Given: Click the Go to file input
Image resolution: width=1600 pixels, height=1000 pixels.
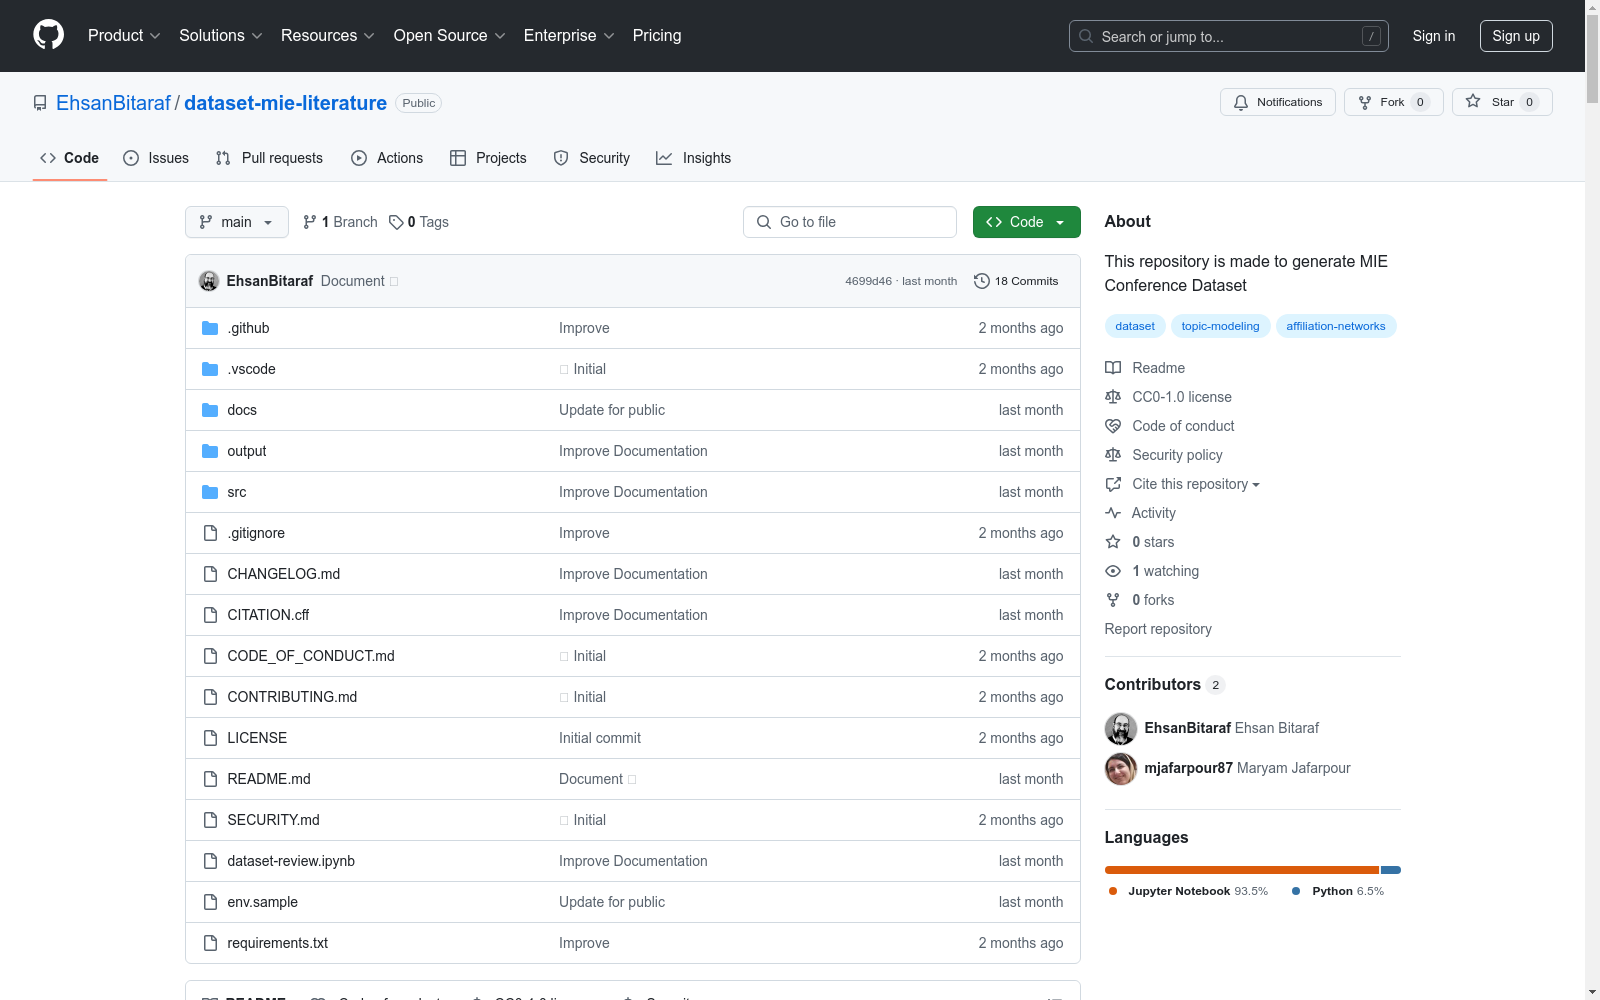Looking at the screenshot, I should (850, 222).
